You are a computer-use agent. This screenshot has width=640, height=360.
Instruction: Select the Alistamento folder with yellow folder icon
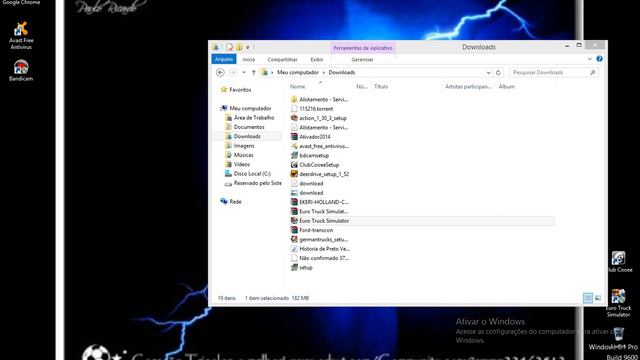pyautogui.click(x=320, y=99)
